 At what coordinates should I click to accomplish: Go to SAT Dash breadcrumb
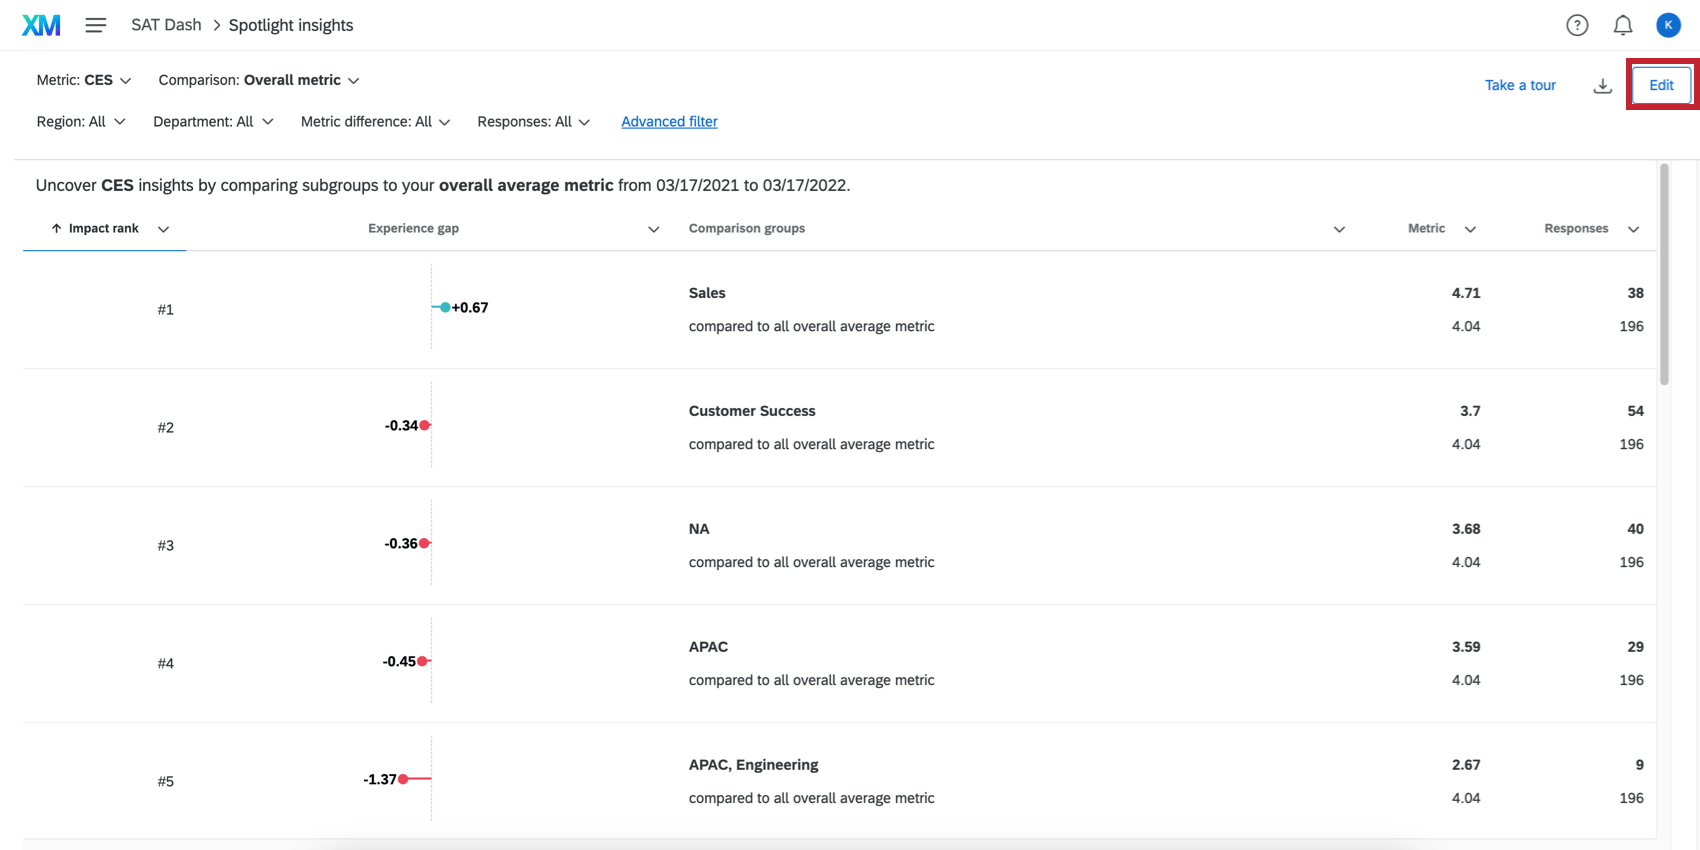166,25
